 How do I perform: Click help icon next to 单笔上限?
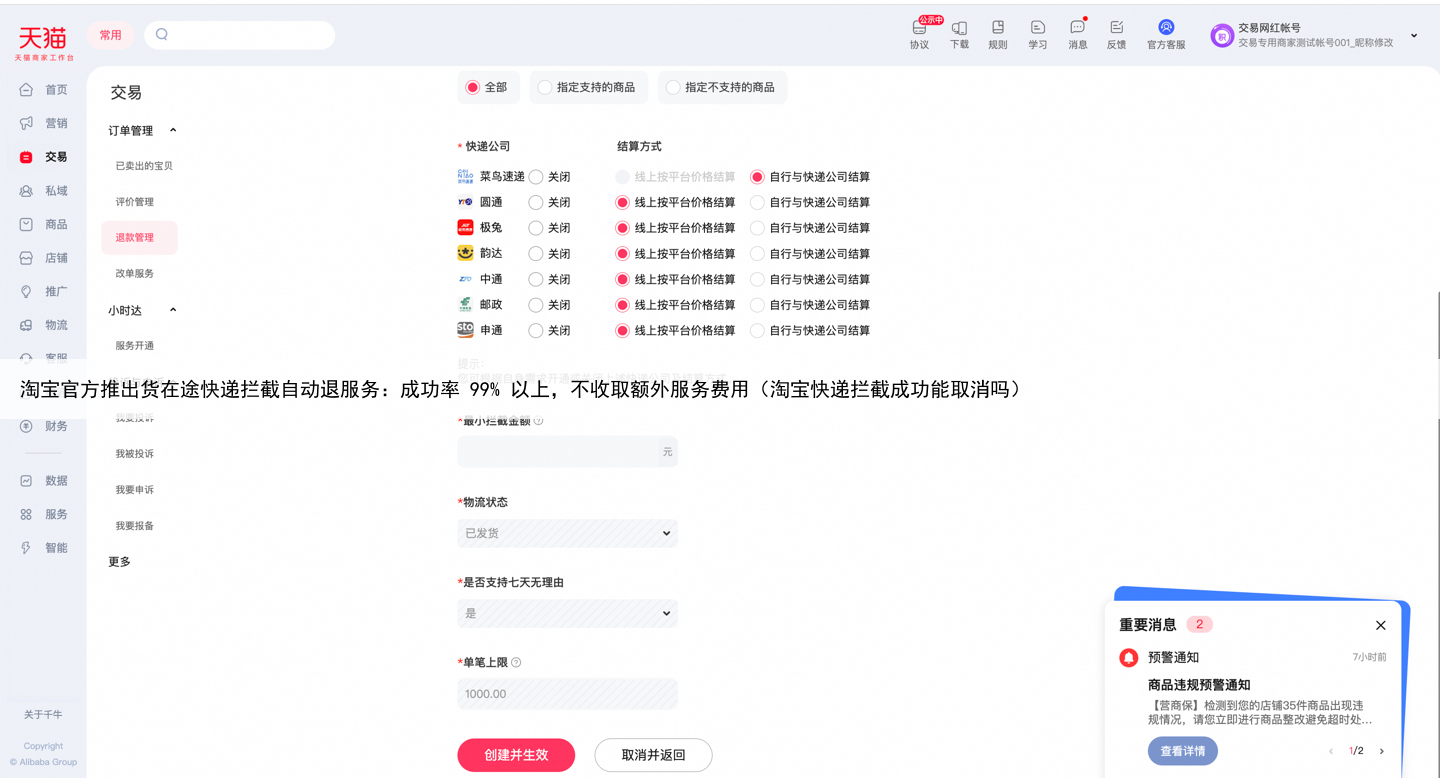point(516,662)
